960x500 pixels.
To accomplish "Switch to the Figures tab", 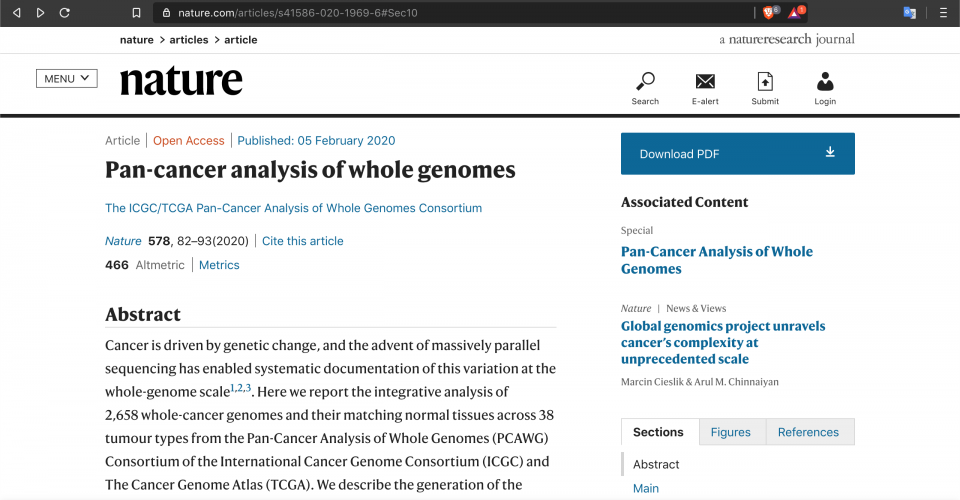I will click(730, 432).
